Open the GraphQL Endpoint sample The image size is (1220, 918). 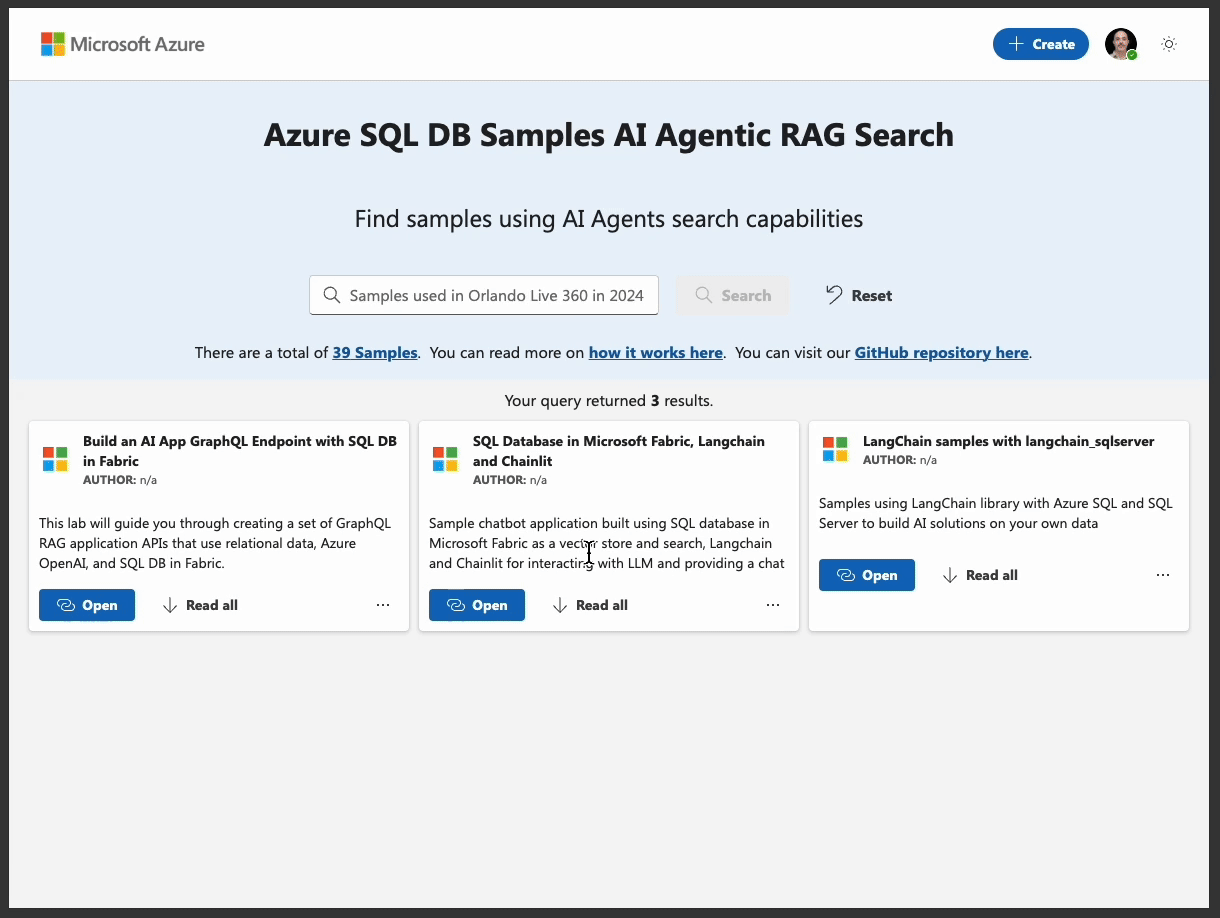tap(87, 605)
